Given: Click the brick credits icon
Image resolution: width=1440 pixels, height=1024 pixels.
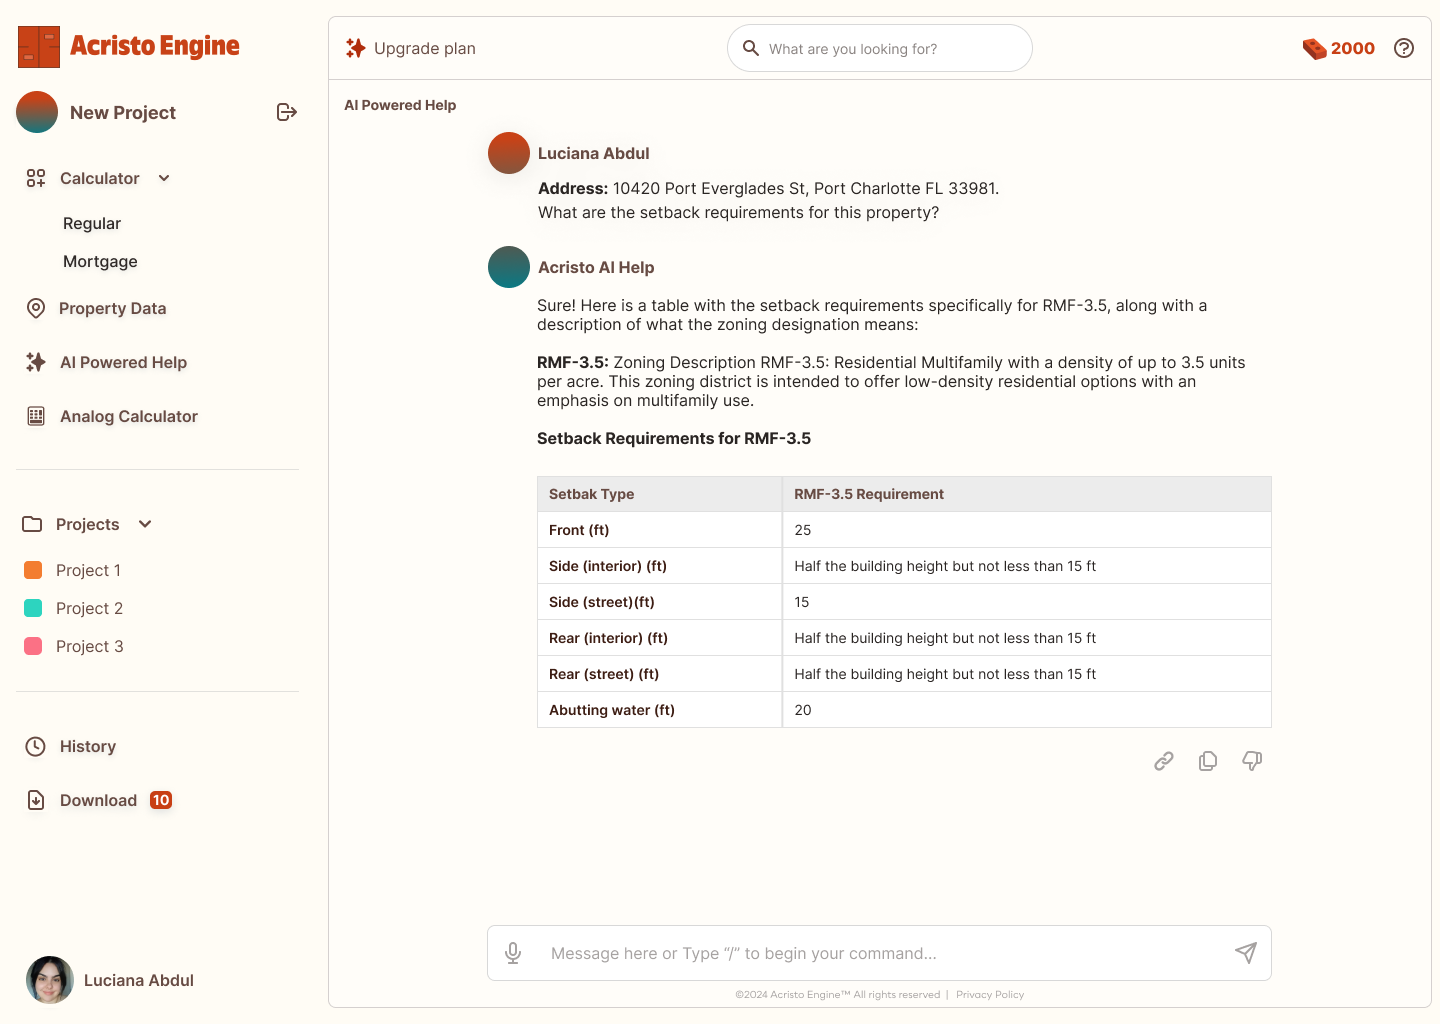Looking at the screenshot, I should pos(1314,48).
